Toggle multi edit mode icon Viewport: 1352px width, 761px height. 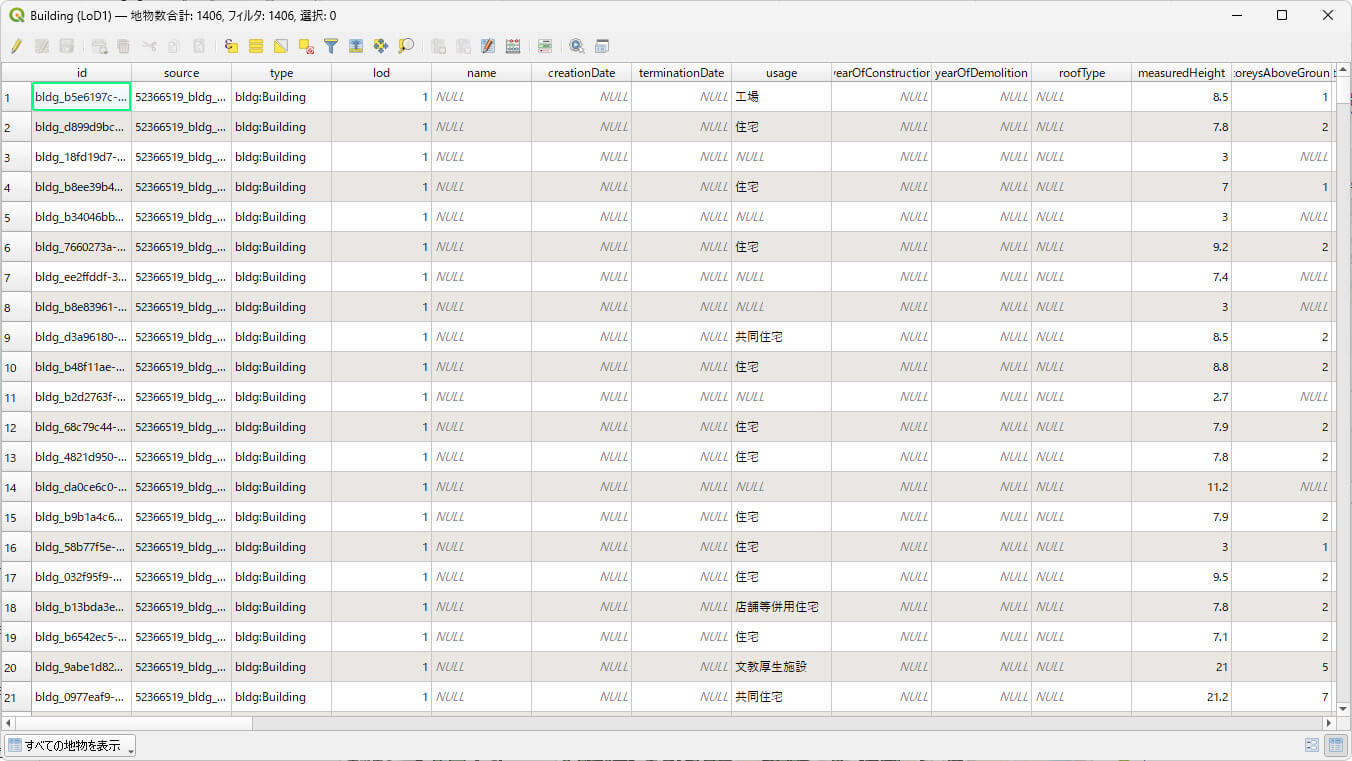[x=42, y=46]
